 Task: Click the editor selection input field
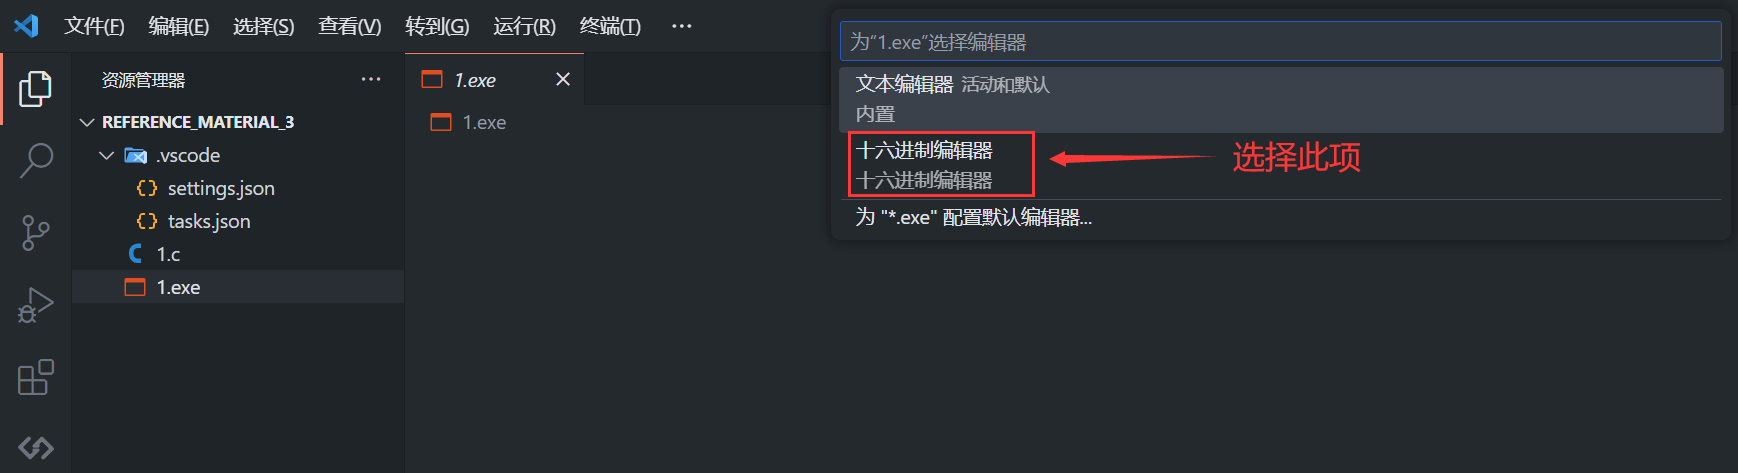pyautogui.click(x=1281, y=42)
